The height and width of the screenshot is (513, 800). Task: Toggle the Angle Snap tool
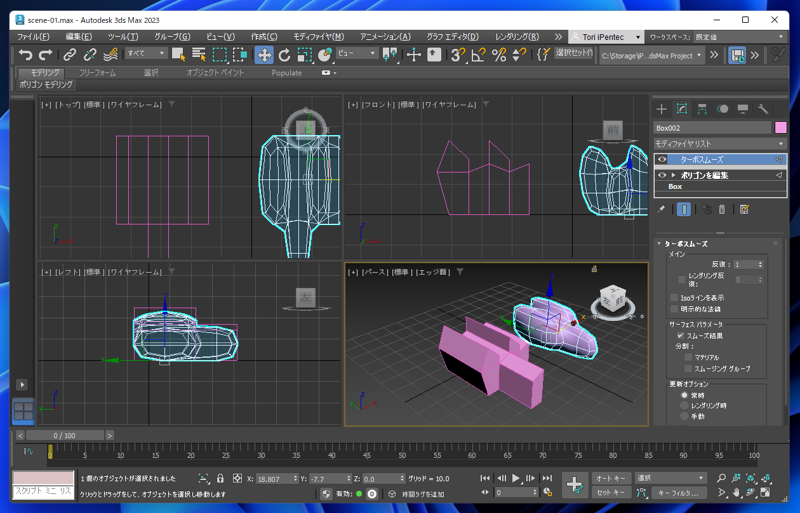(x=479, y=55)
